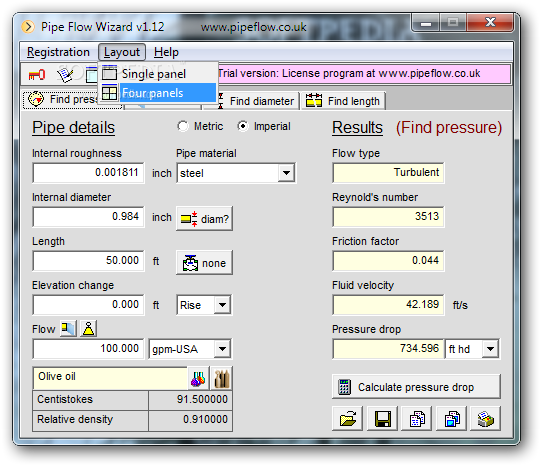Image resolution: width=541 pixels, height=466 pixels.
Task: Click the flow pipe icon beside Flow
Action: click(68, 329)
